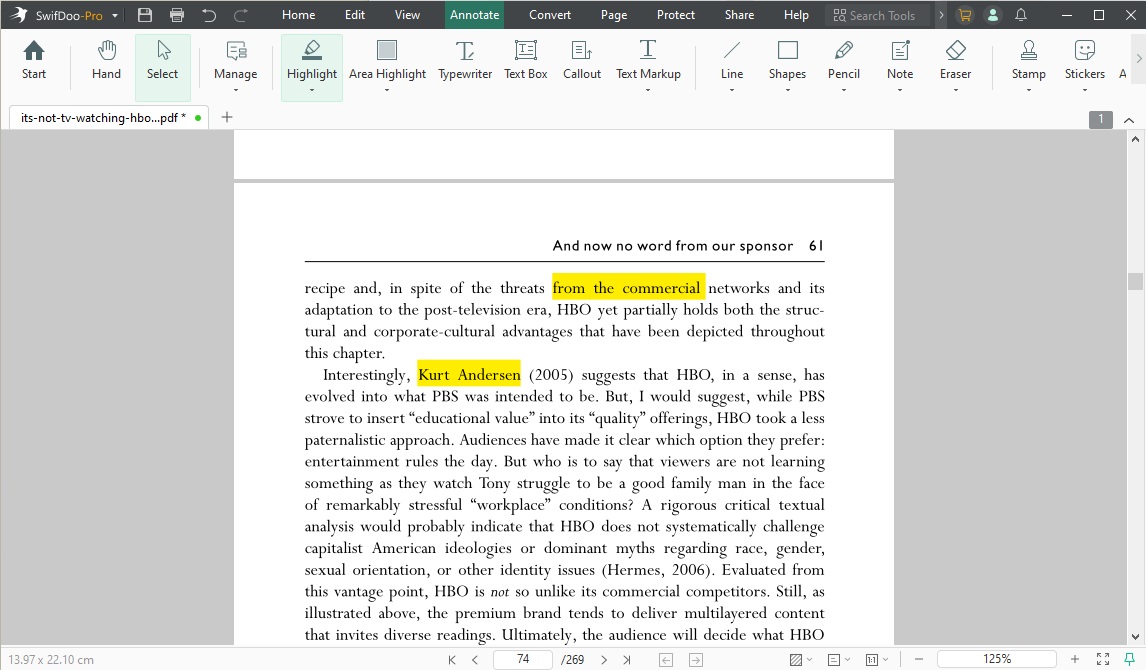Print the document
1146x670 pixels.
coord(177,15)
